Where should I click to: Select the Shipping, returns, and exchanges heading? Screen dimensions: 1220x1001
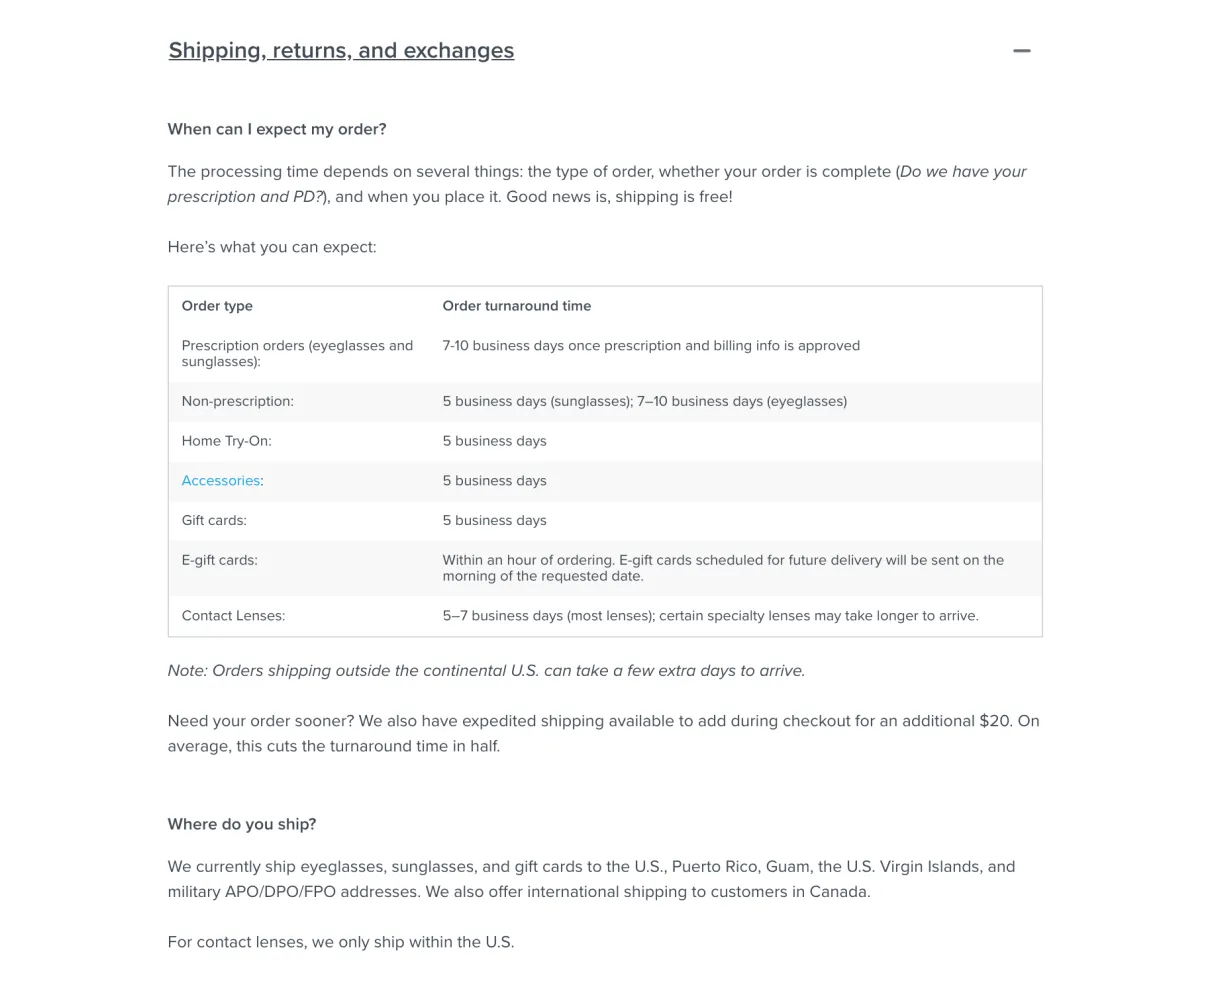tap(341, 50)
